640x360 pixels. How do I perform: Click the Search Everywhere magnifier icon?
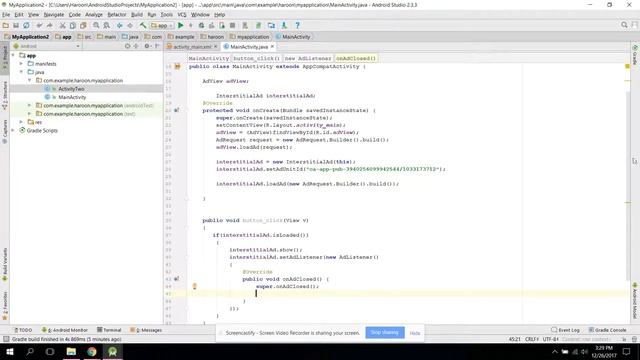(x=624, y=25)
